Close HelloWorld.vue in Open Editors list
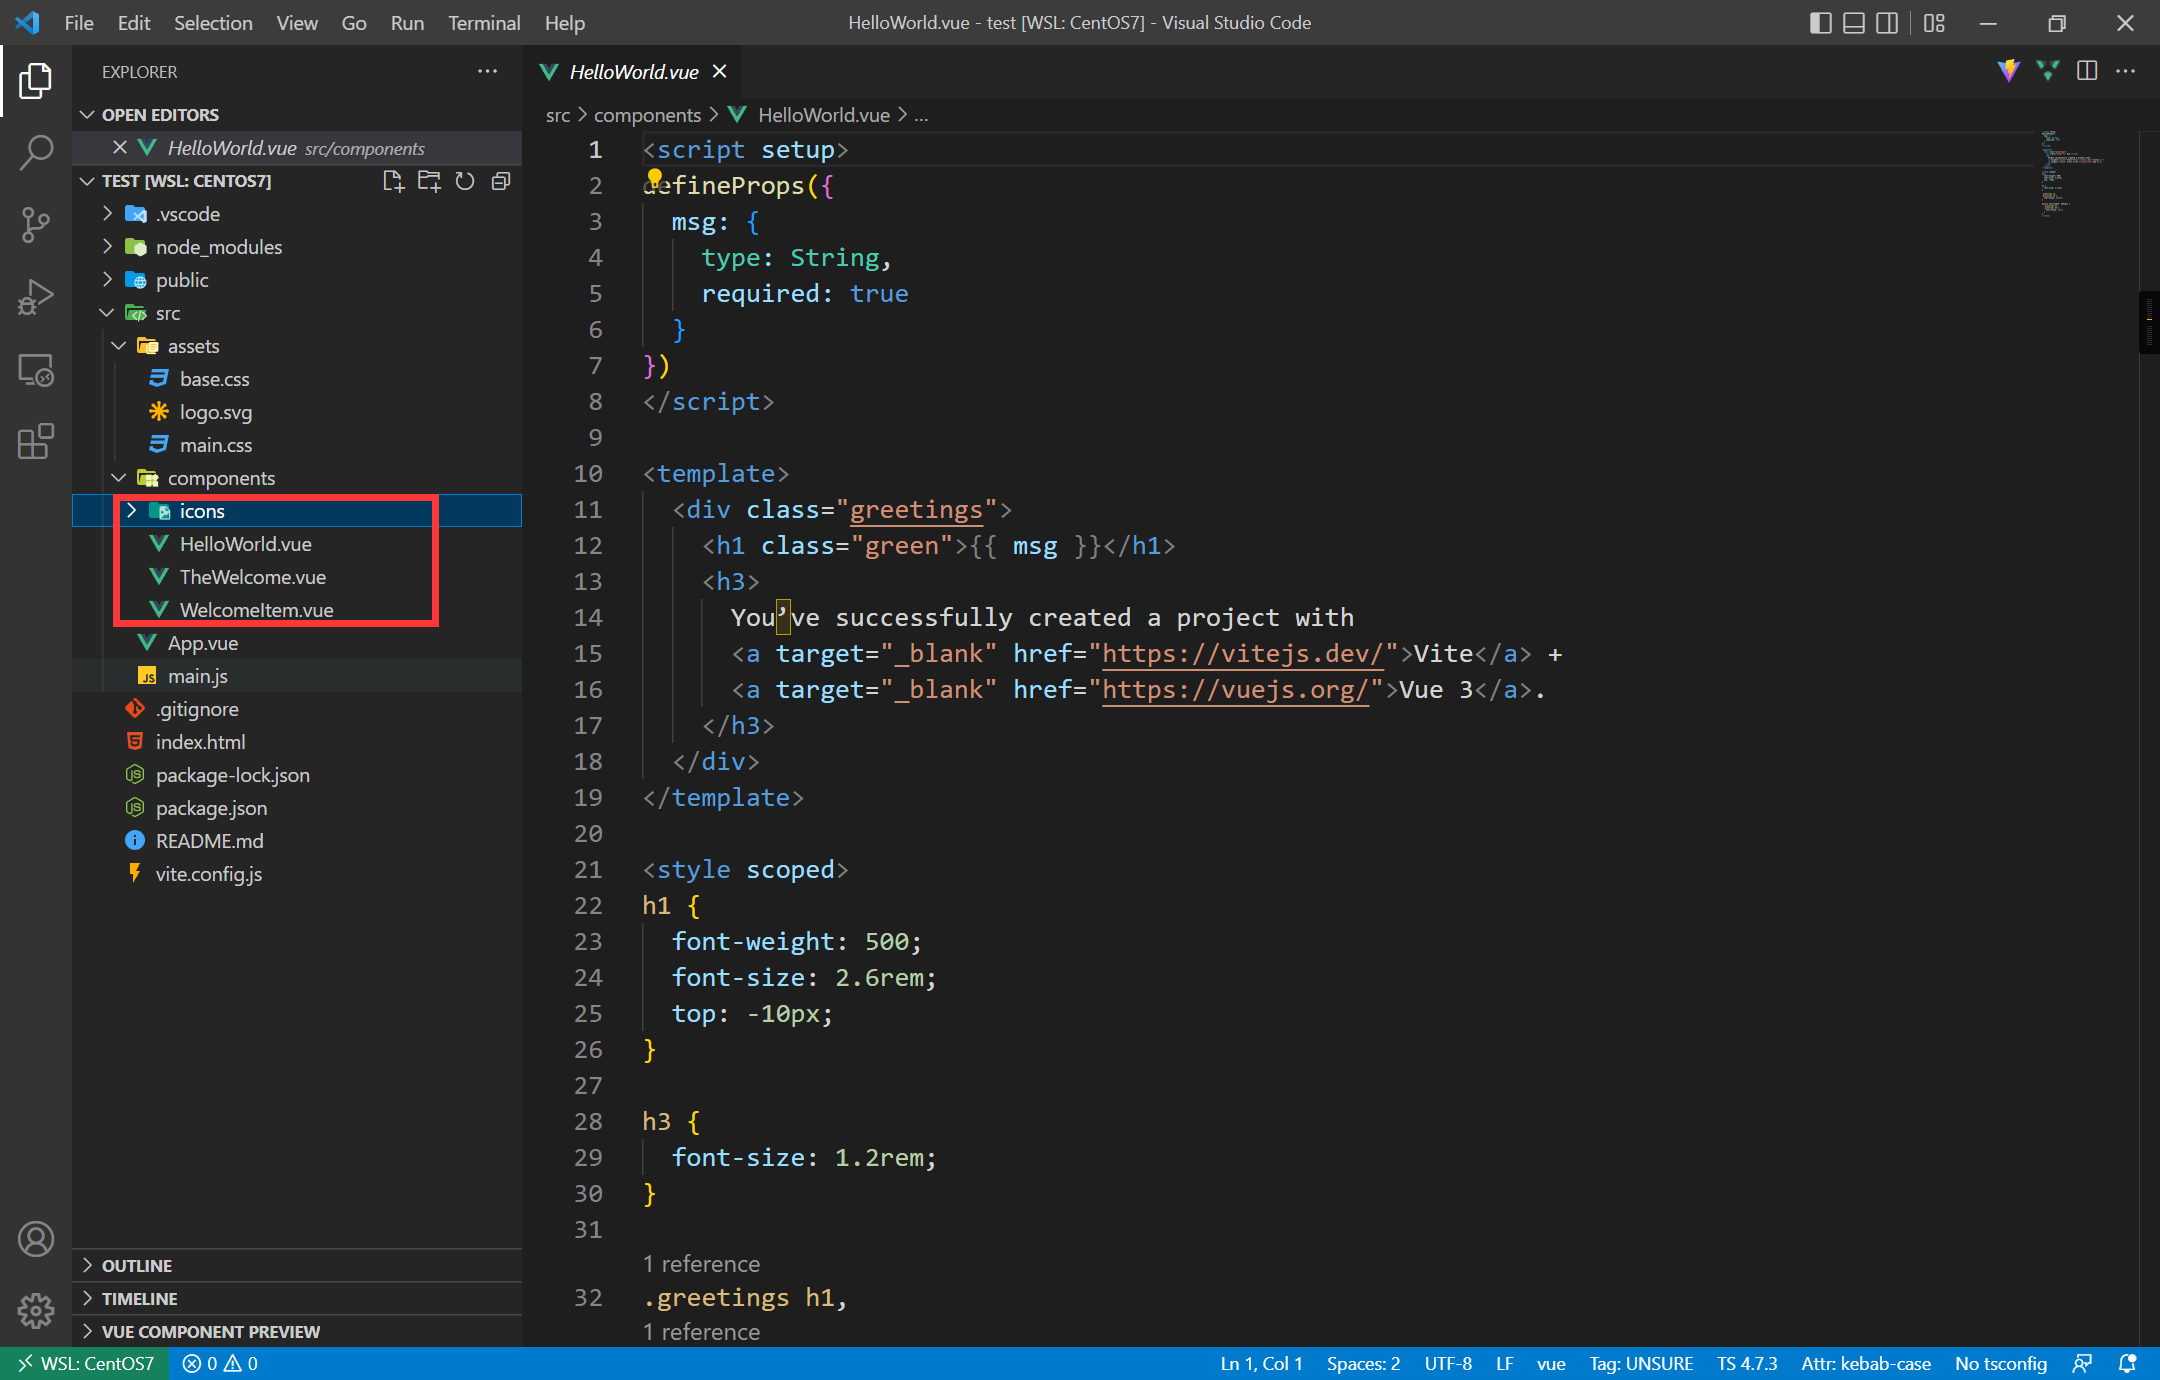The height and width of the screenshot is (1380, 2160). [120, 147]
